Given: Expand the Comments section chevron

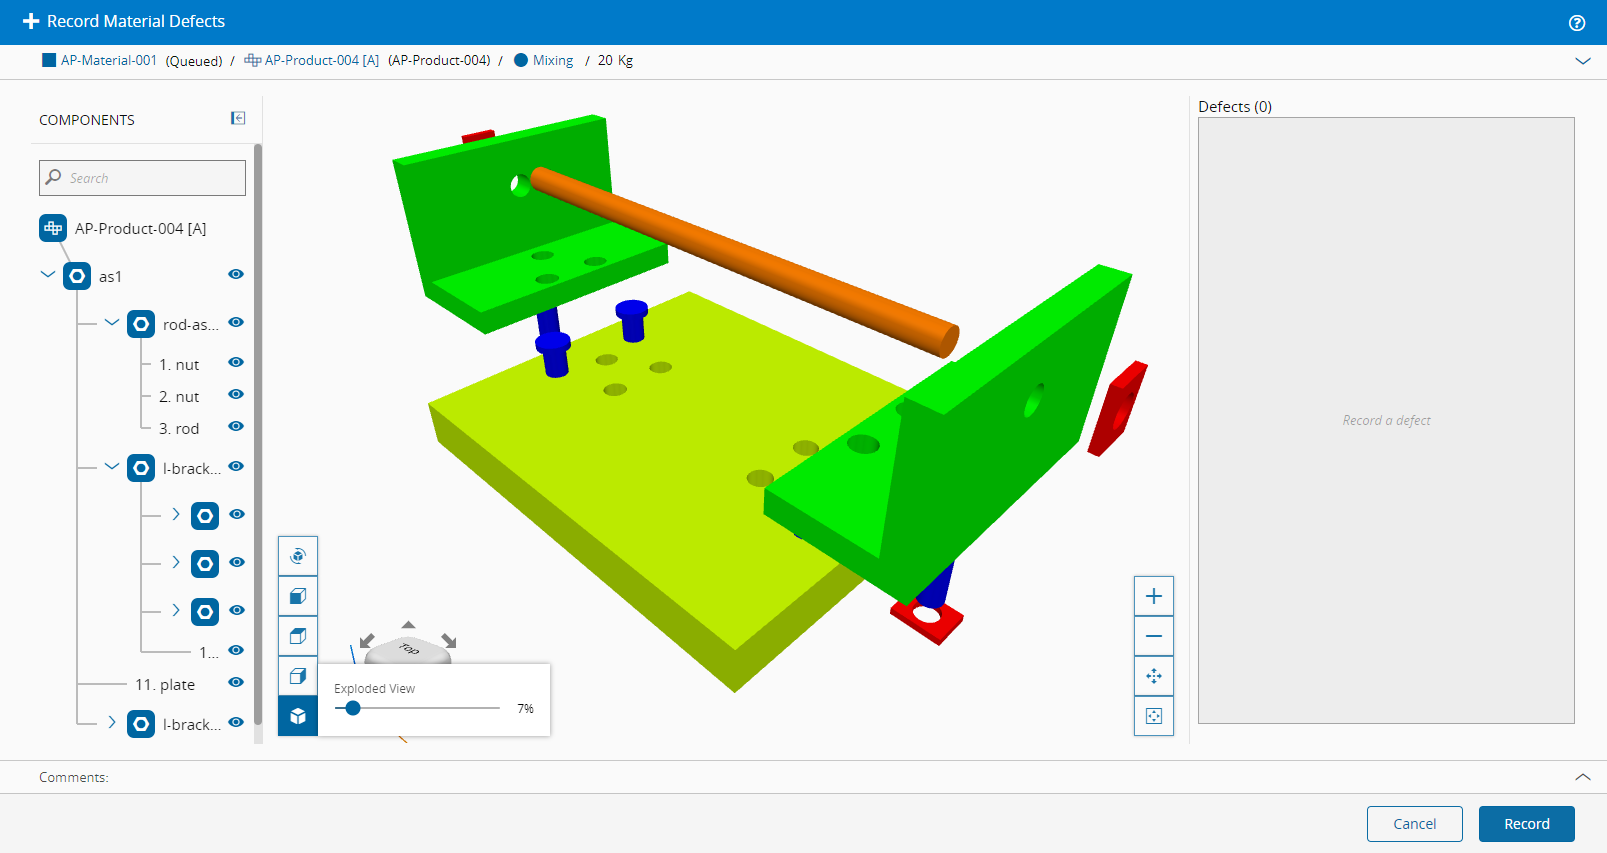Looking at the screenshot, I should tap(1583, 777).
